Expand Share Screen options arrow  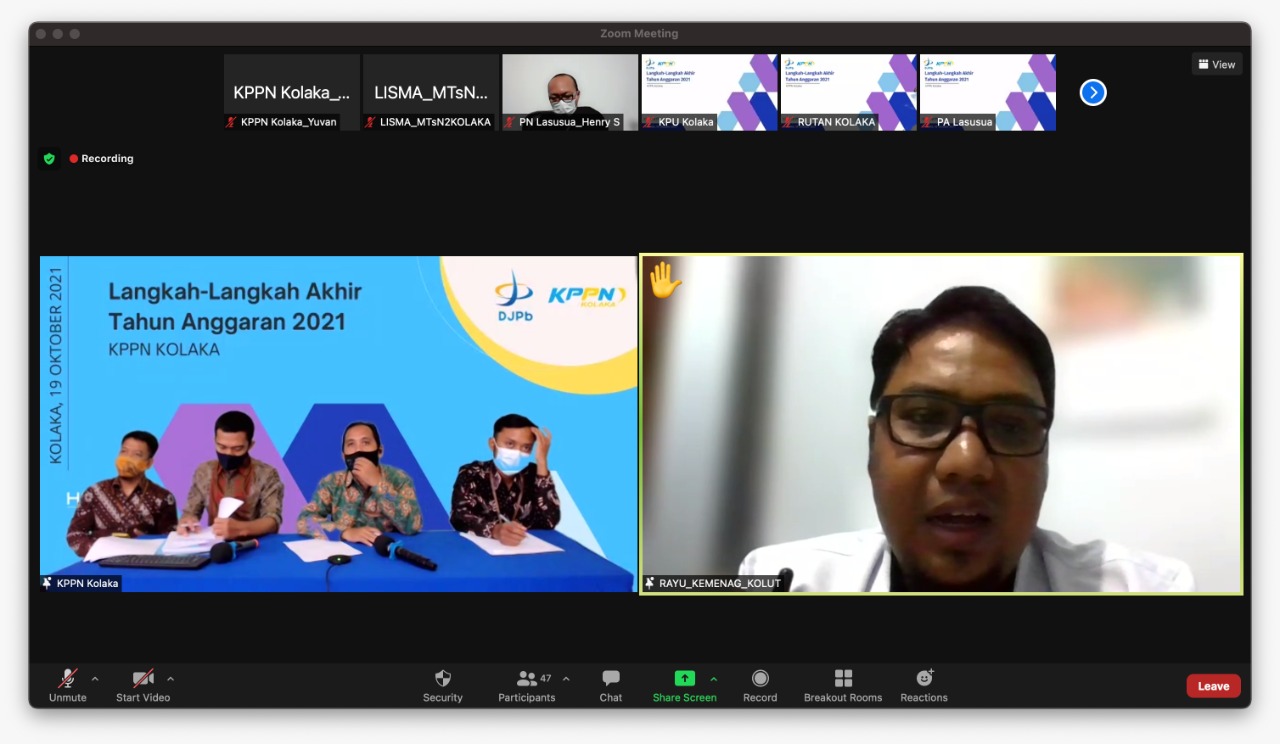[713, 679]
